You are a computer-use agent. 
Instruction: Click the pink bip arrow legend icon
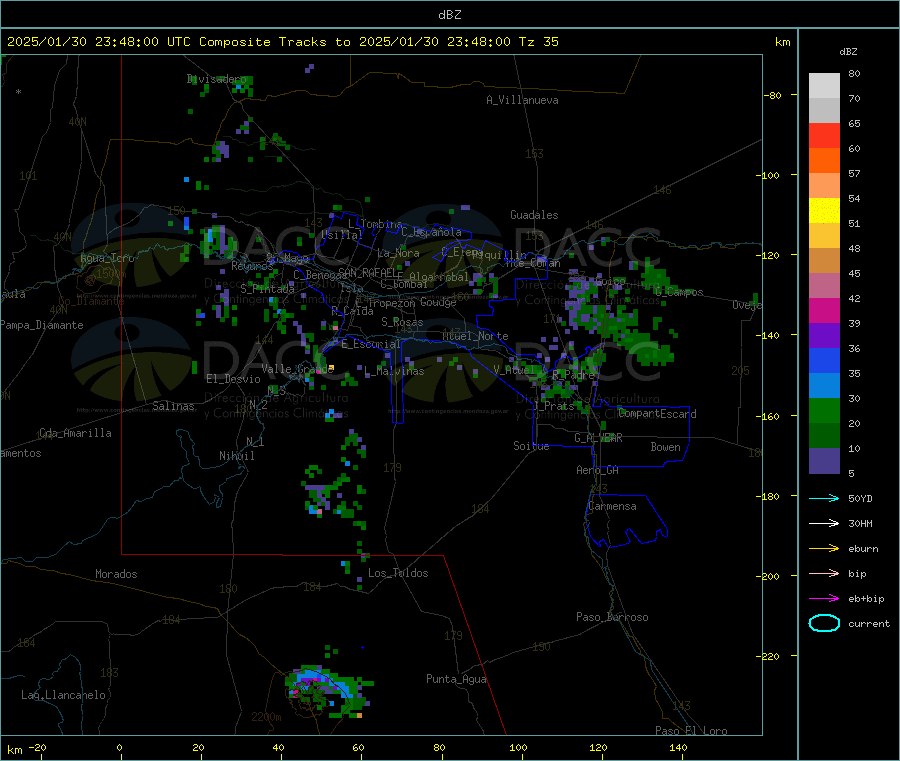pos(824,573)
